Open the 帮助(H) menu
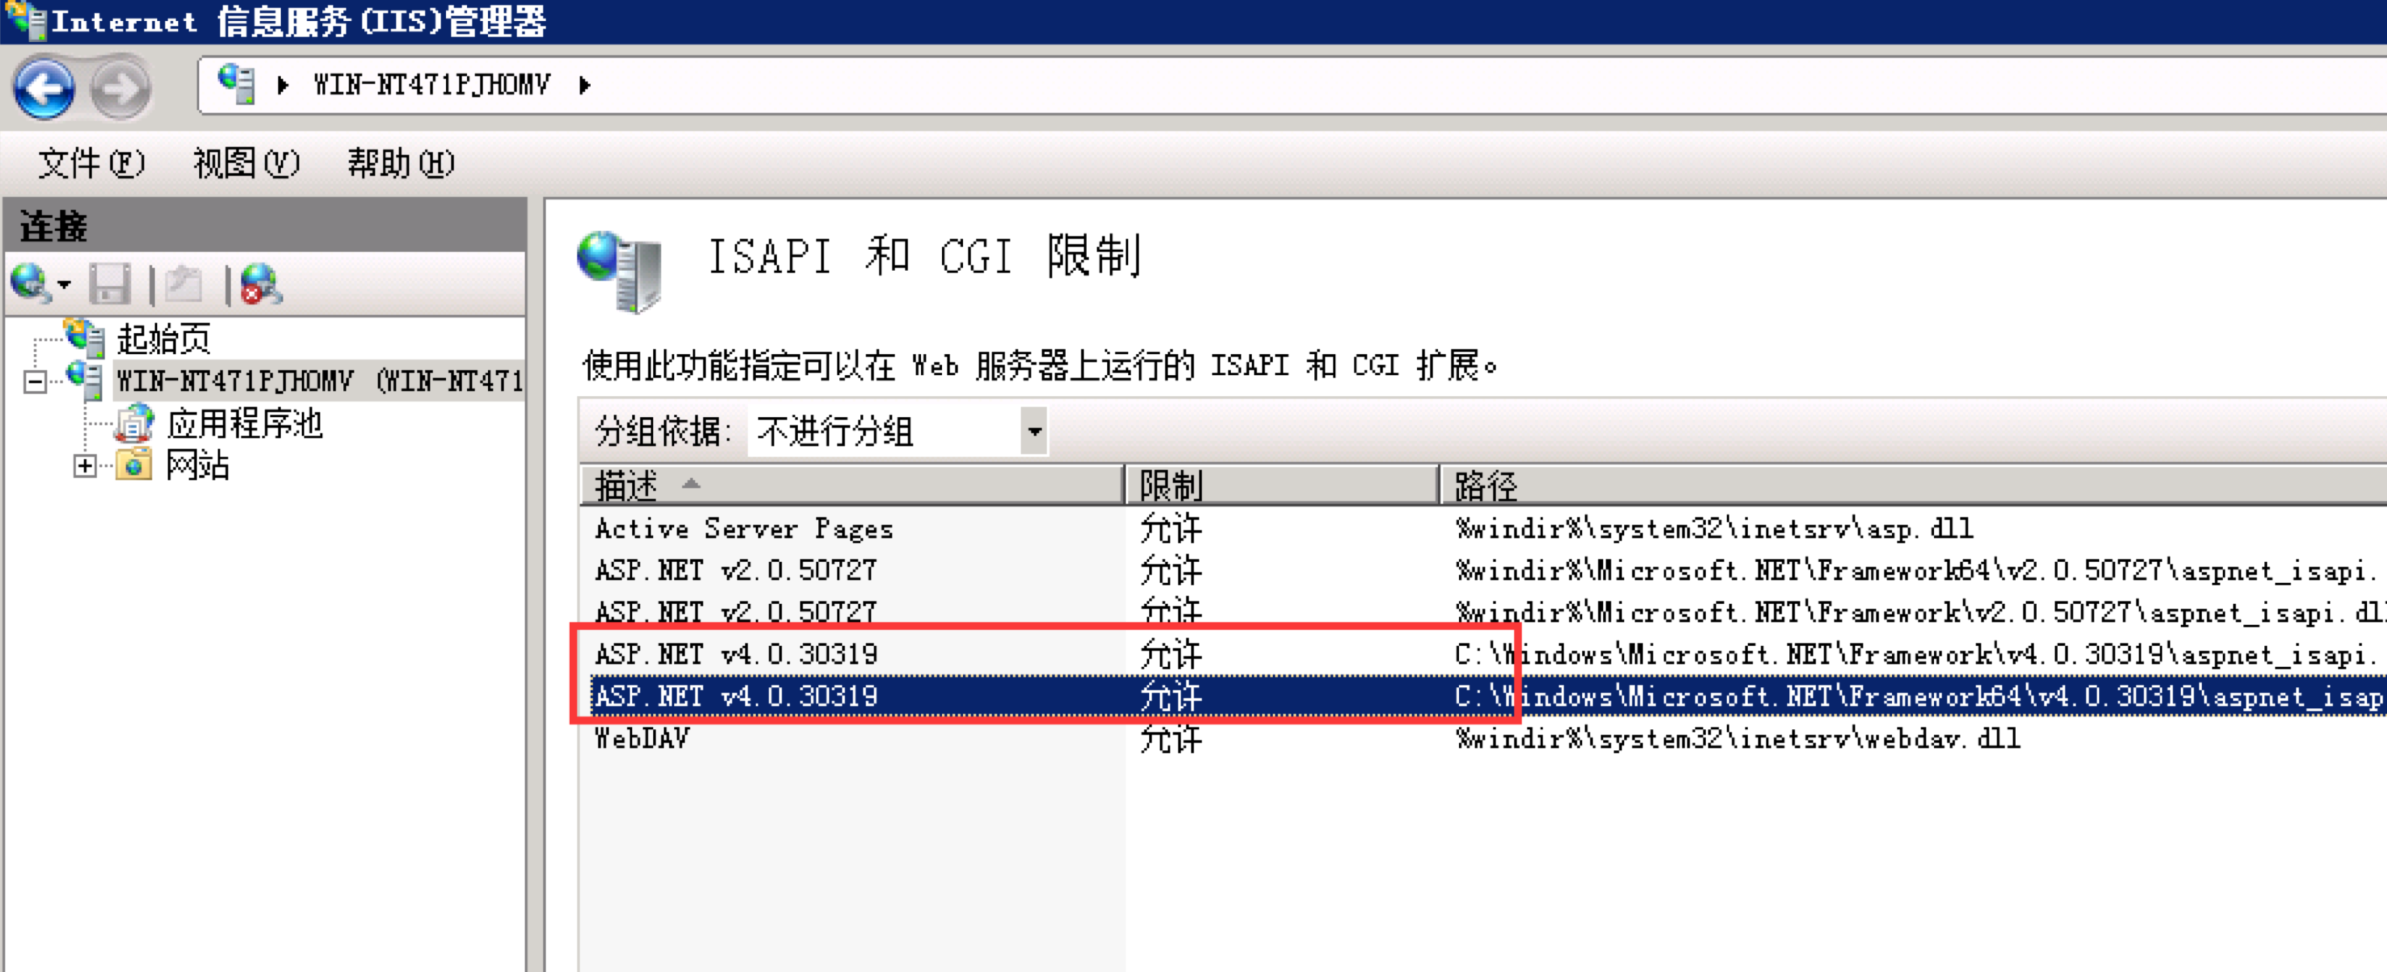Image resolution: width=2387 pixels, height=972 pixels. [x=401, y=163]
